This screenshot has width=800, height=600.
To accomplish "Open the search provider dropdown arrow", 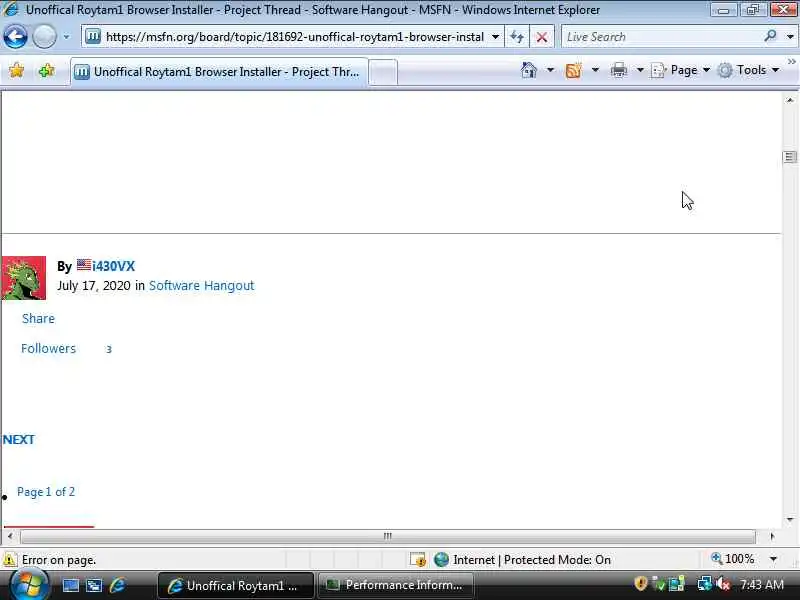I will coord(790,37).
